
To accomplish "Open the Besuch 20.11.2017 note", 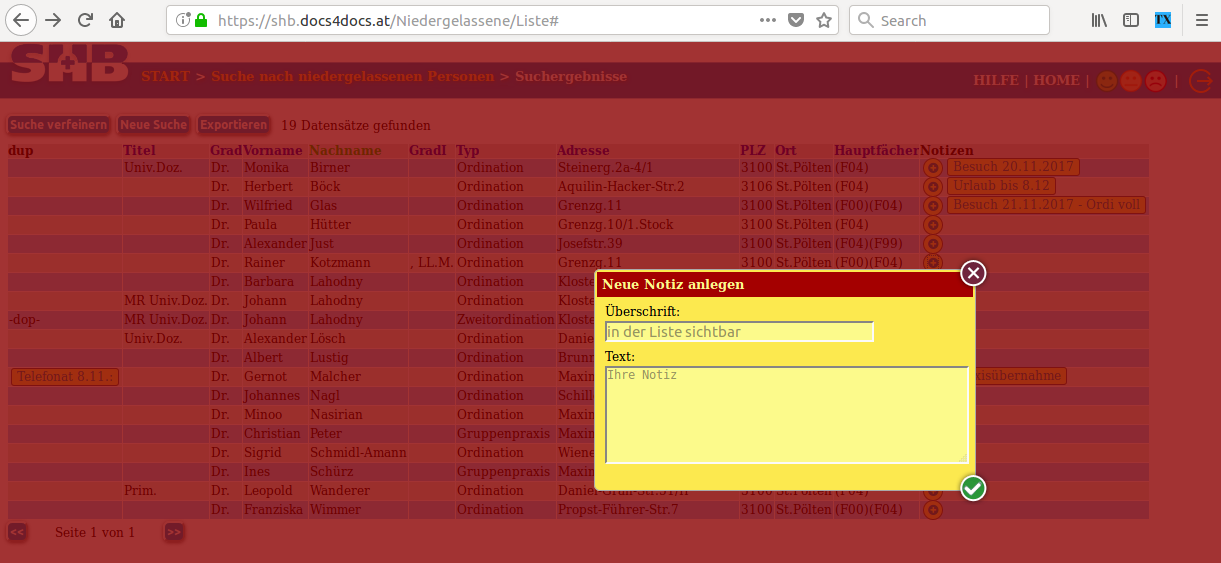I will point(1013,167).
